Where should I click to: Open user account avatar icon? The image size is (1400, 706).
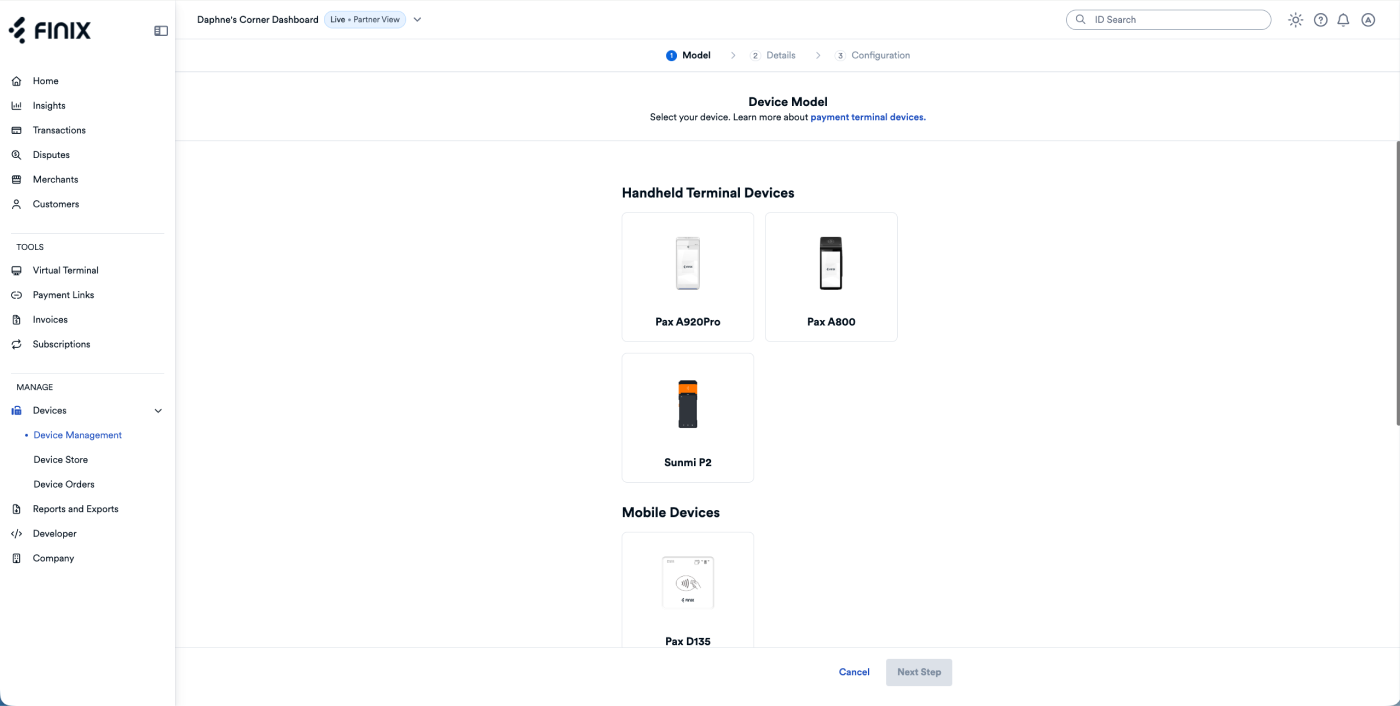coord(1369,20)
